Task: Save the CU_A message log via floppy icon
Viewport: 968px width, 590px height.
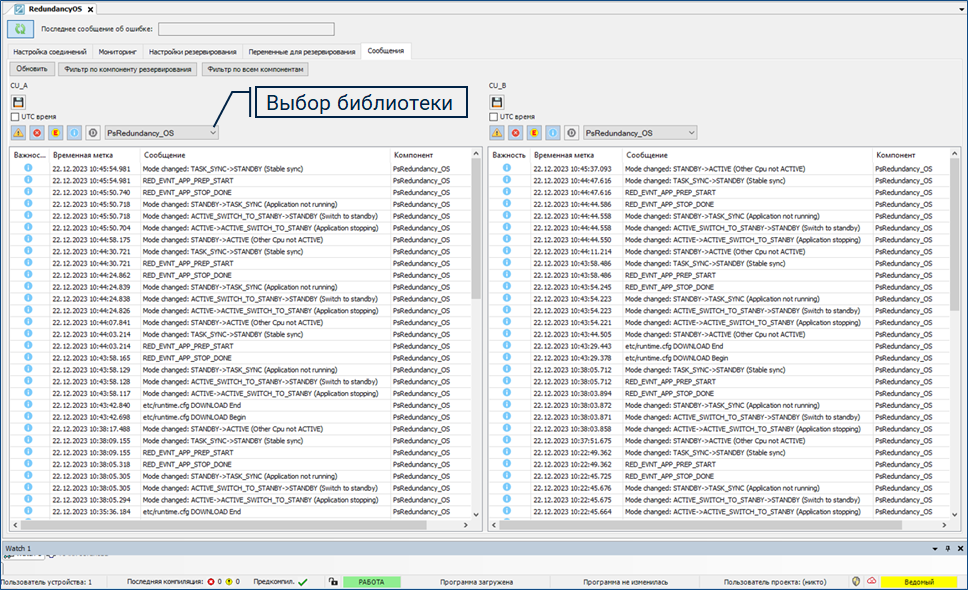Action: 18,102
